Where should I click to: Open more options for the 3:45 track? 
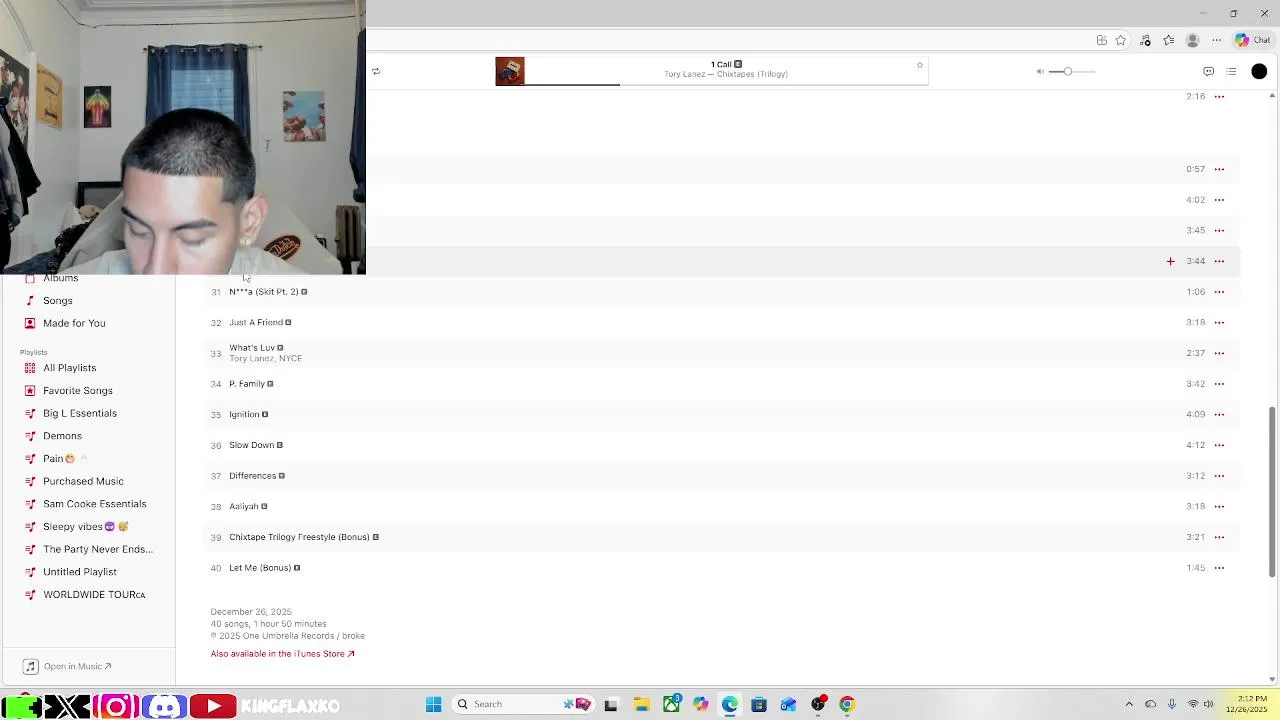tap(1219, 230)
